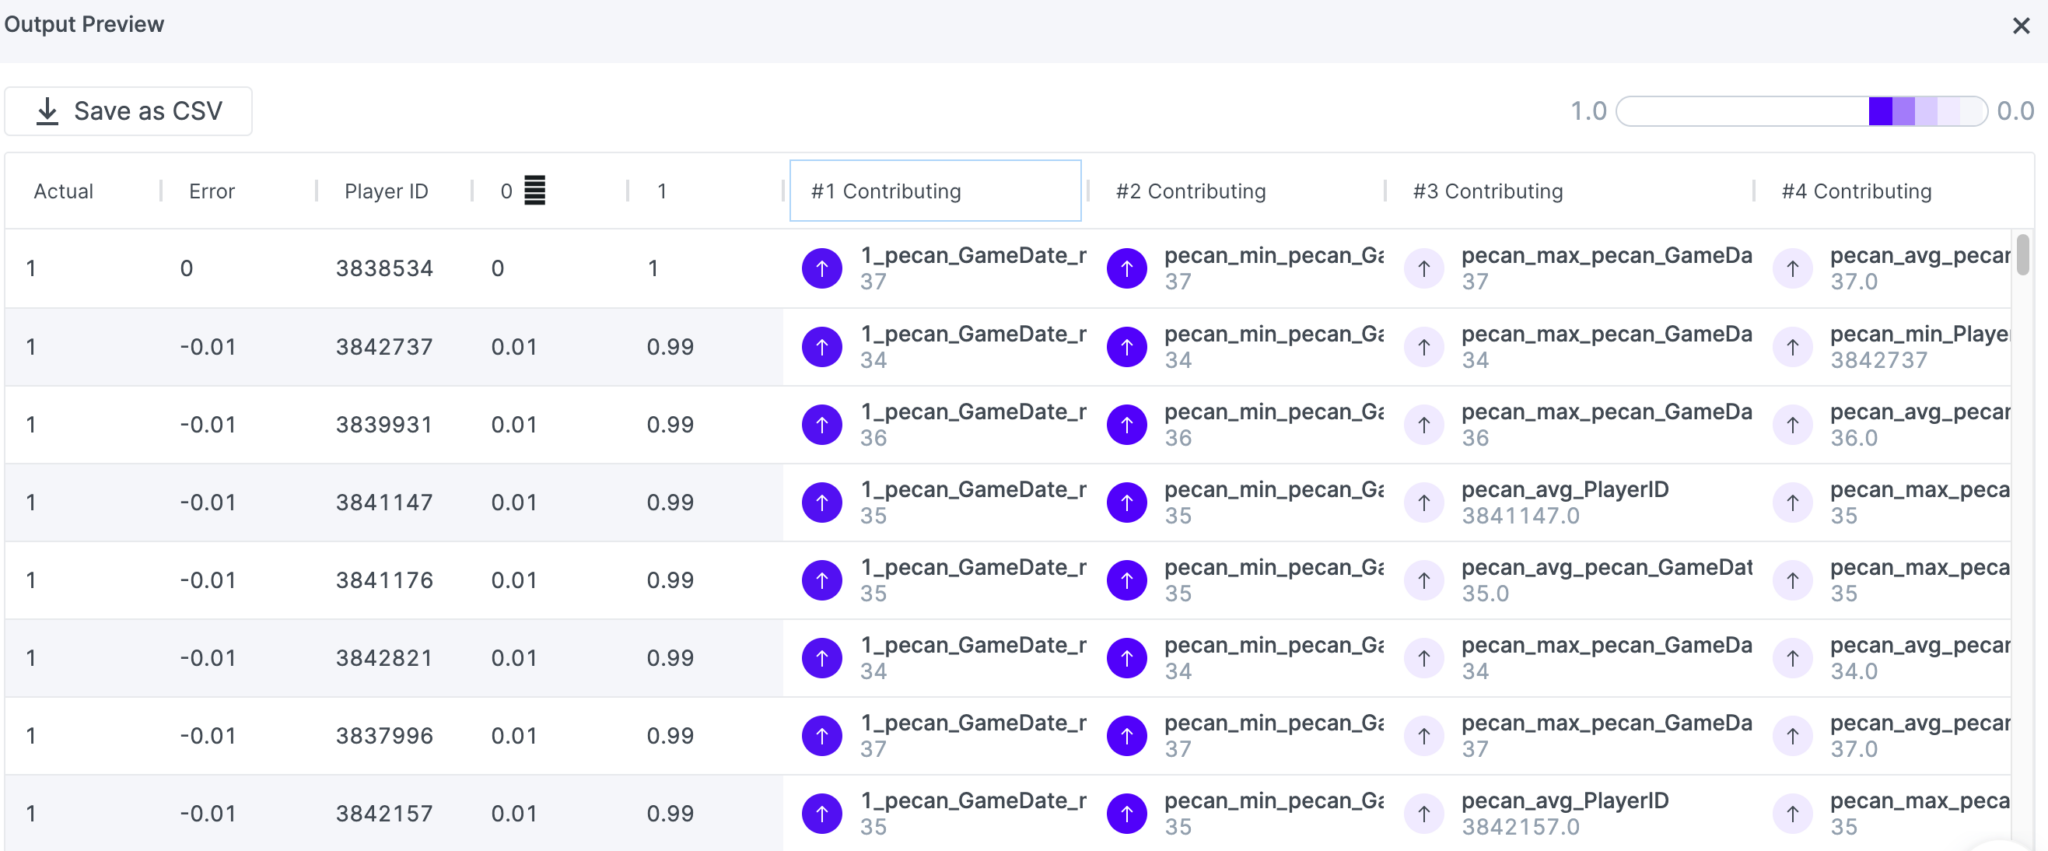Viewport: 2048px width, 851px height.
Task: Click #3 contributing up arrow for player 3842821
Action: click(1424, 658)
